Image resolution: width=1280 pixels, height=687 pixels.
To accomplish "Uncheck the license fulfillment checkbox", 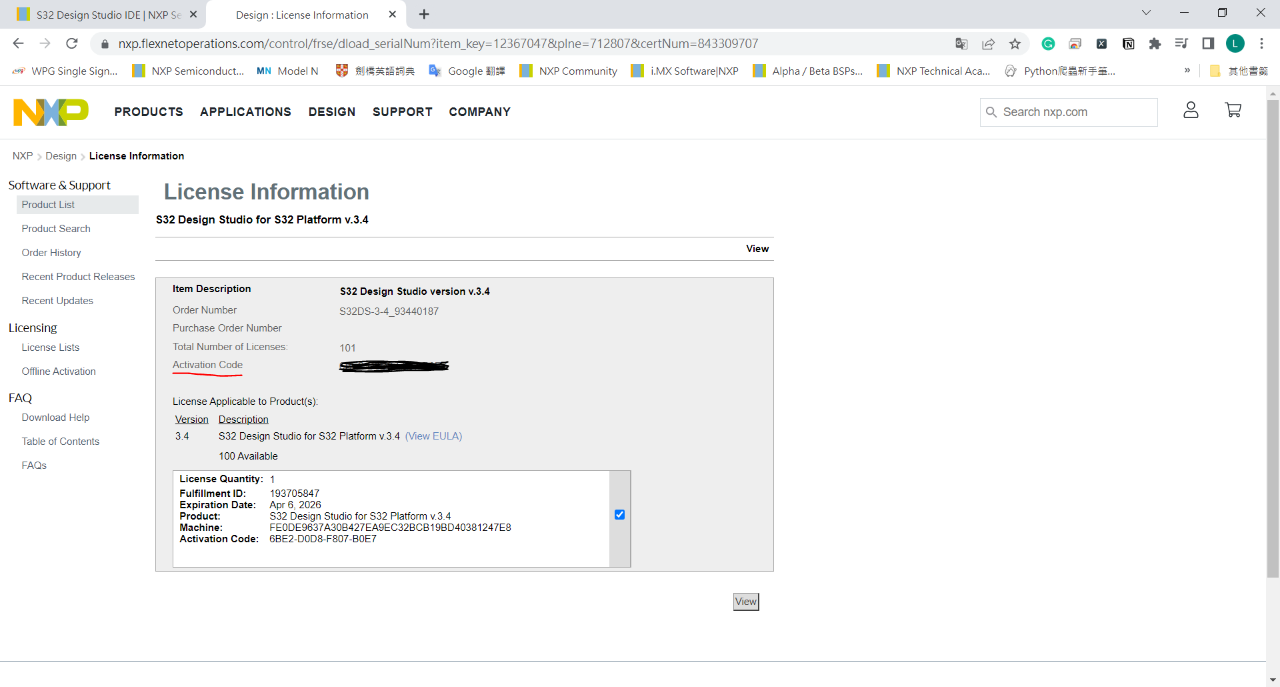I will click(620, 515).
